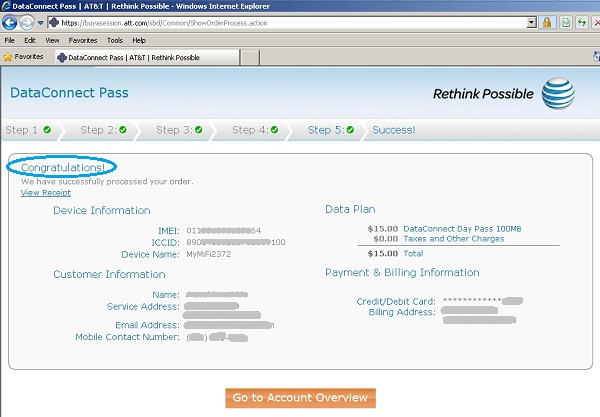Click the security lock icon
600x417 pixels.
(x=547, y=23)
